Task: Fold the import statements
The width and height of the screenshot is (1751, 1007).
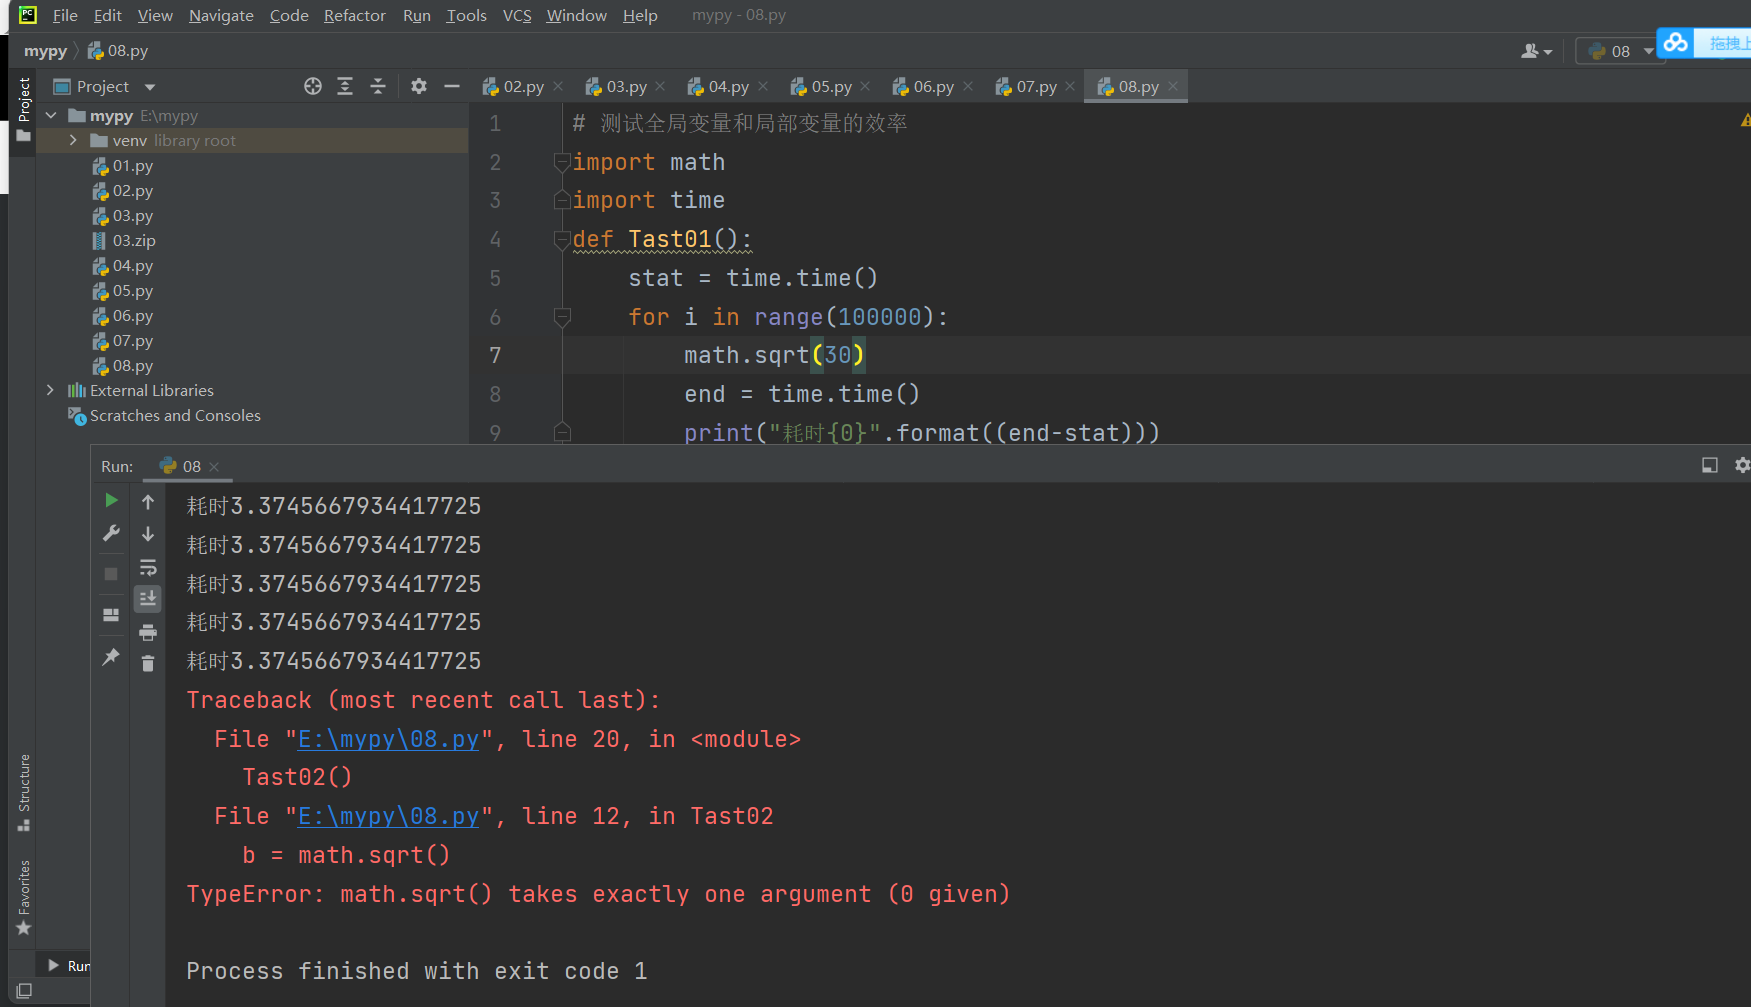Action: click(x=562, y=162)
